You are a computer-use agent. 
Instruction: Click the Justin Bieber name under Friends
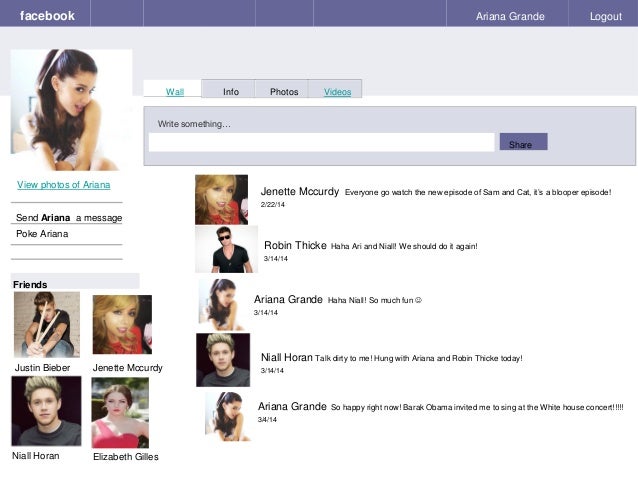point(42,367)
